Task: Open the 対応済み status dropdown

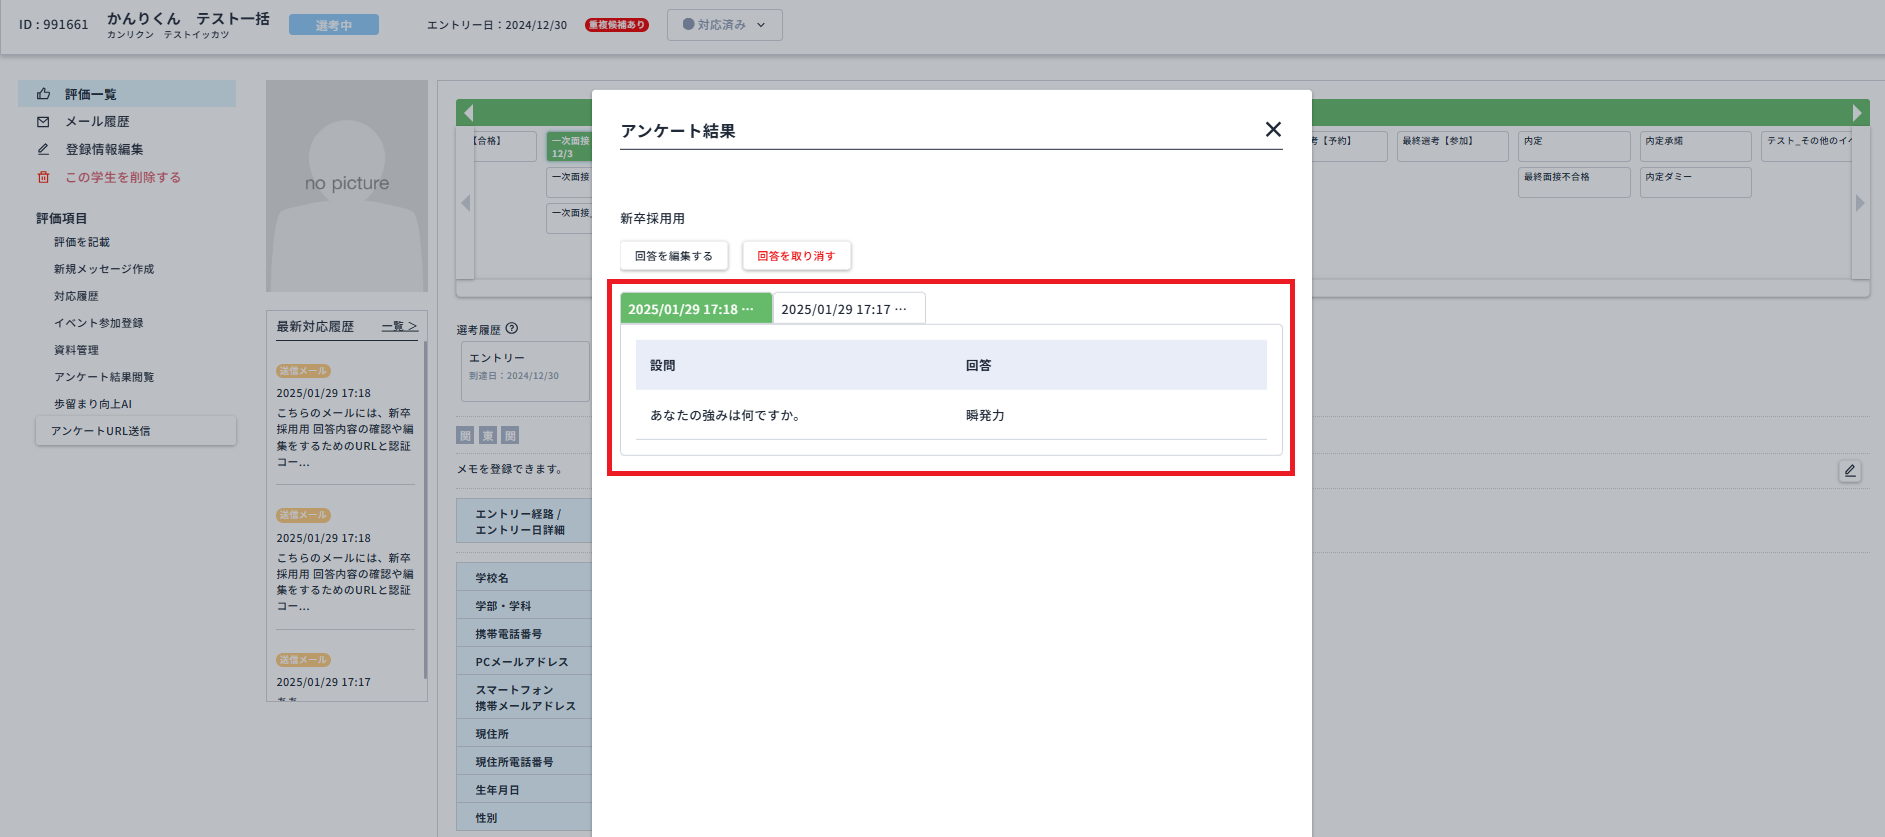Action: (x=724, y=25)
